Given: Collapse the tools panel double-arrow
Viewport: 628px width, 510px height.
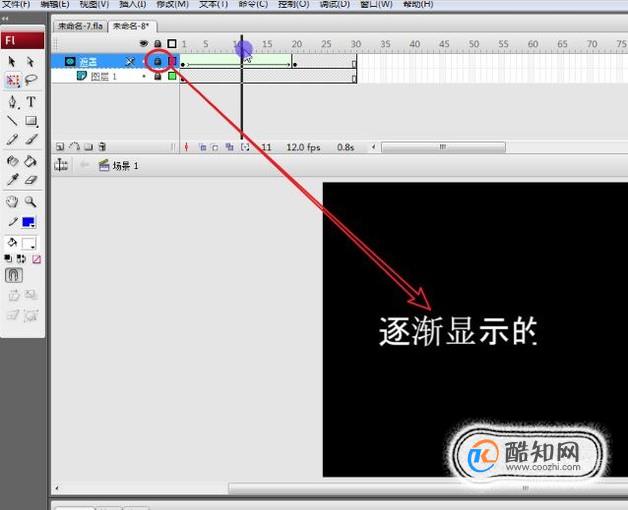Looking at the screenshot, I should pyautogui.click(x=5, y=18).
